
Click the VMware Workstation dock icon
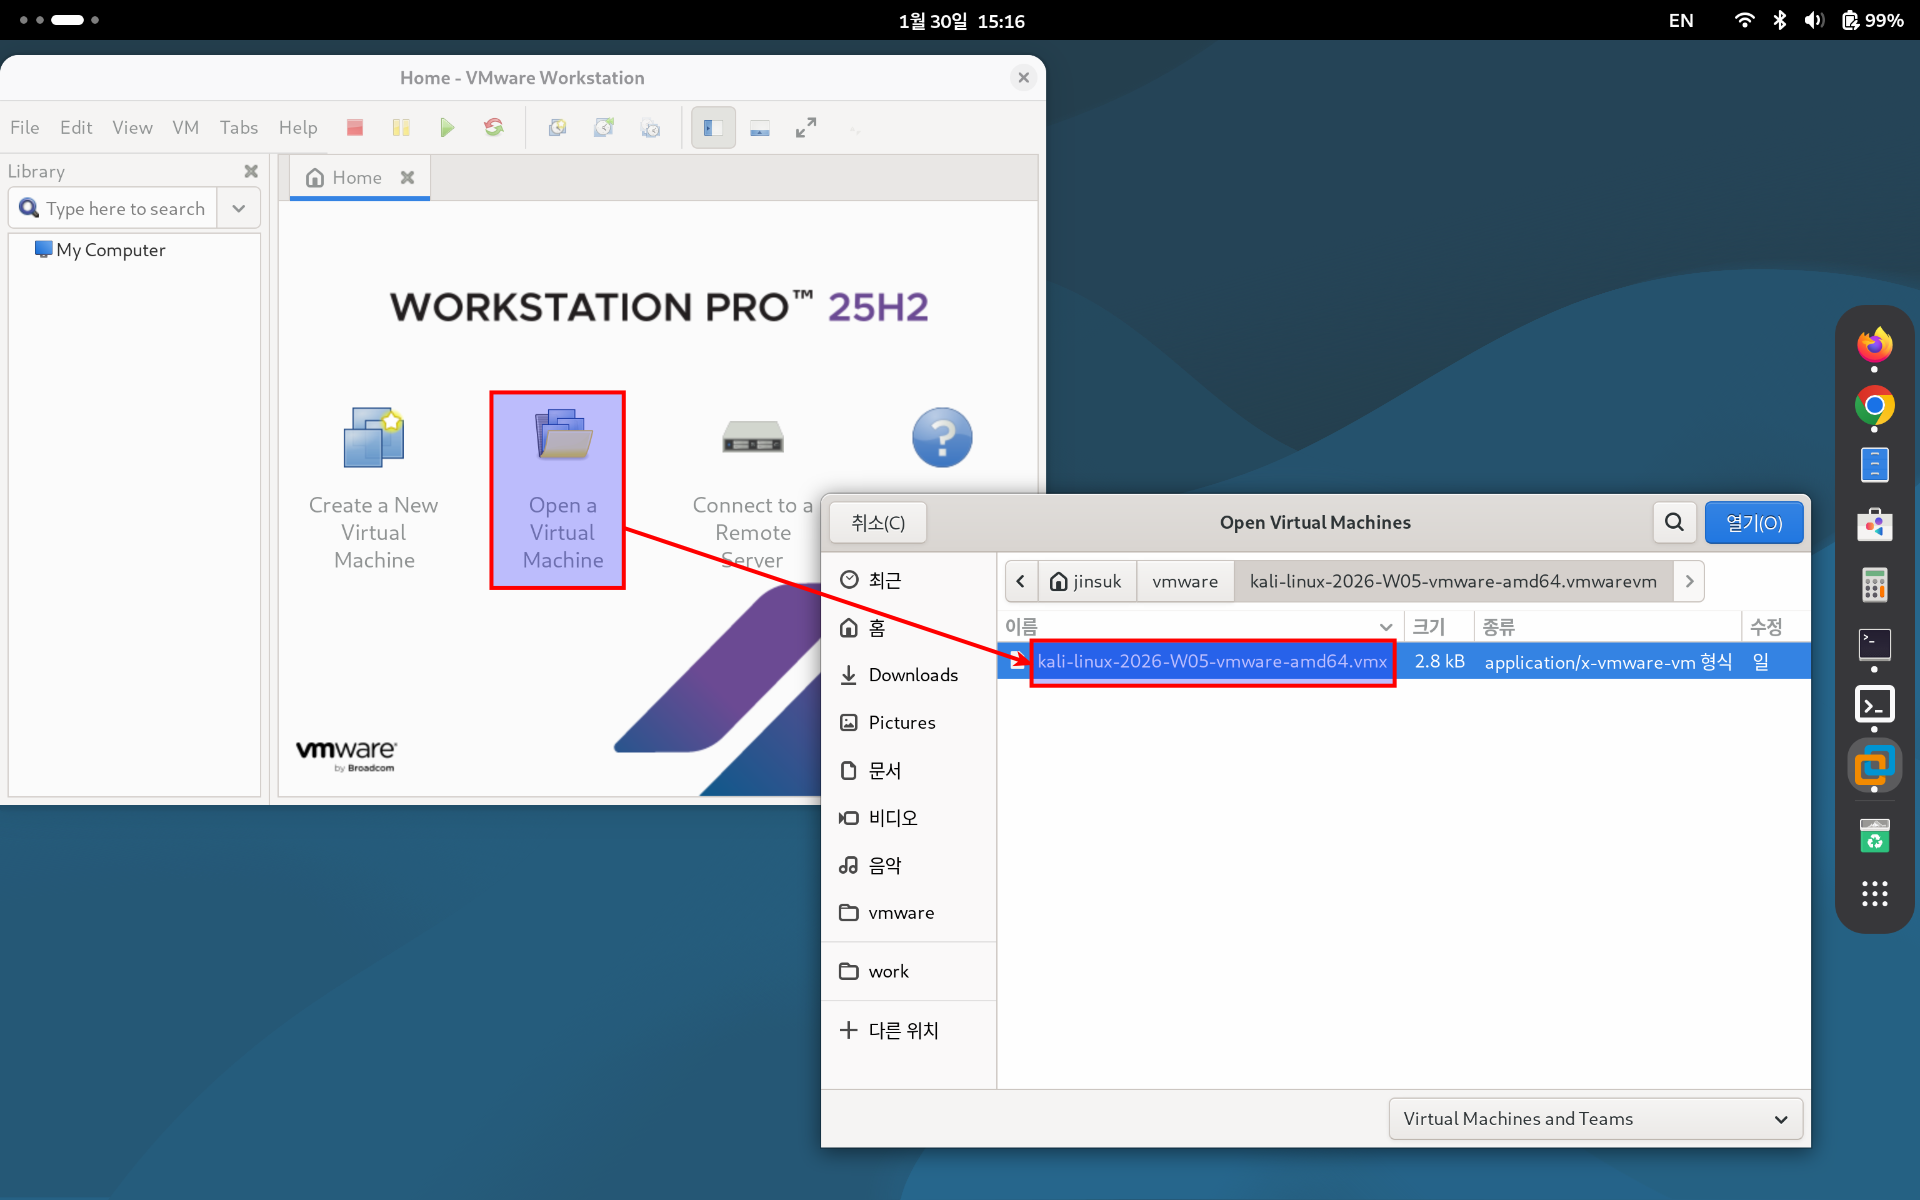click(x=1875, y=766)
